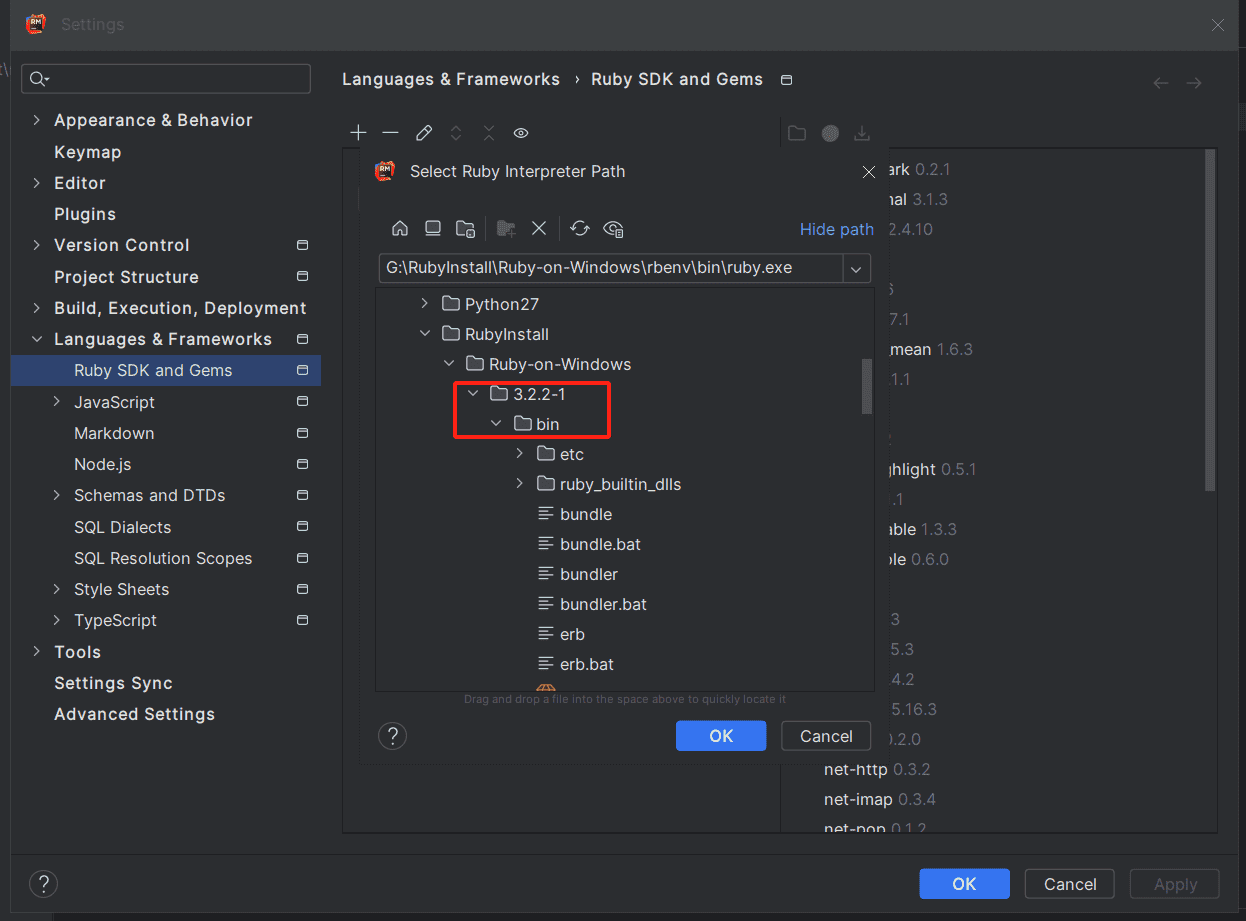Collapse Languages & Frameworks group

pos(37,339)
